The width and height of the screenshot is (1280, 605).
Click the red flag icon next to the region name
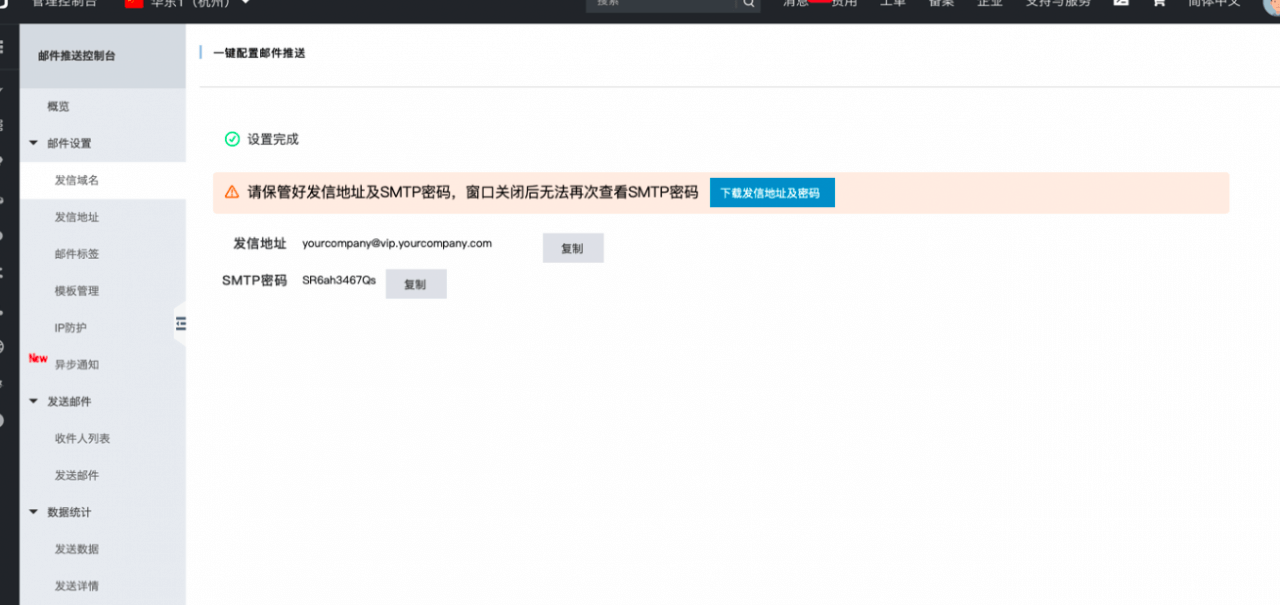133,3
